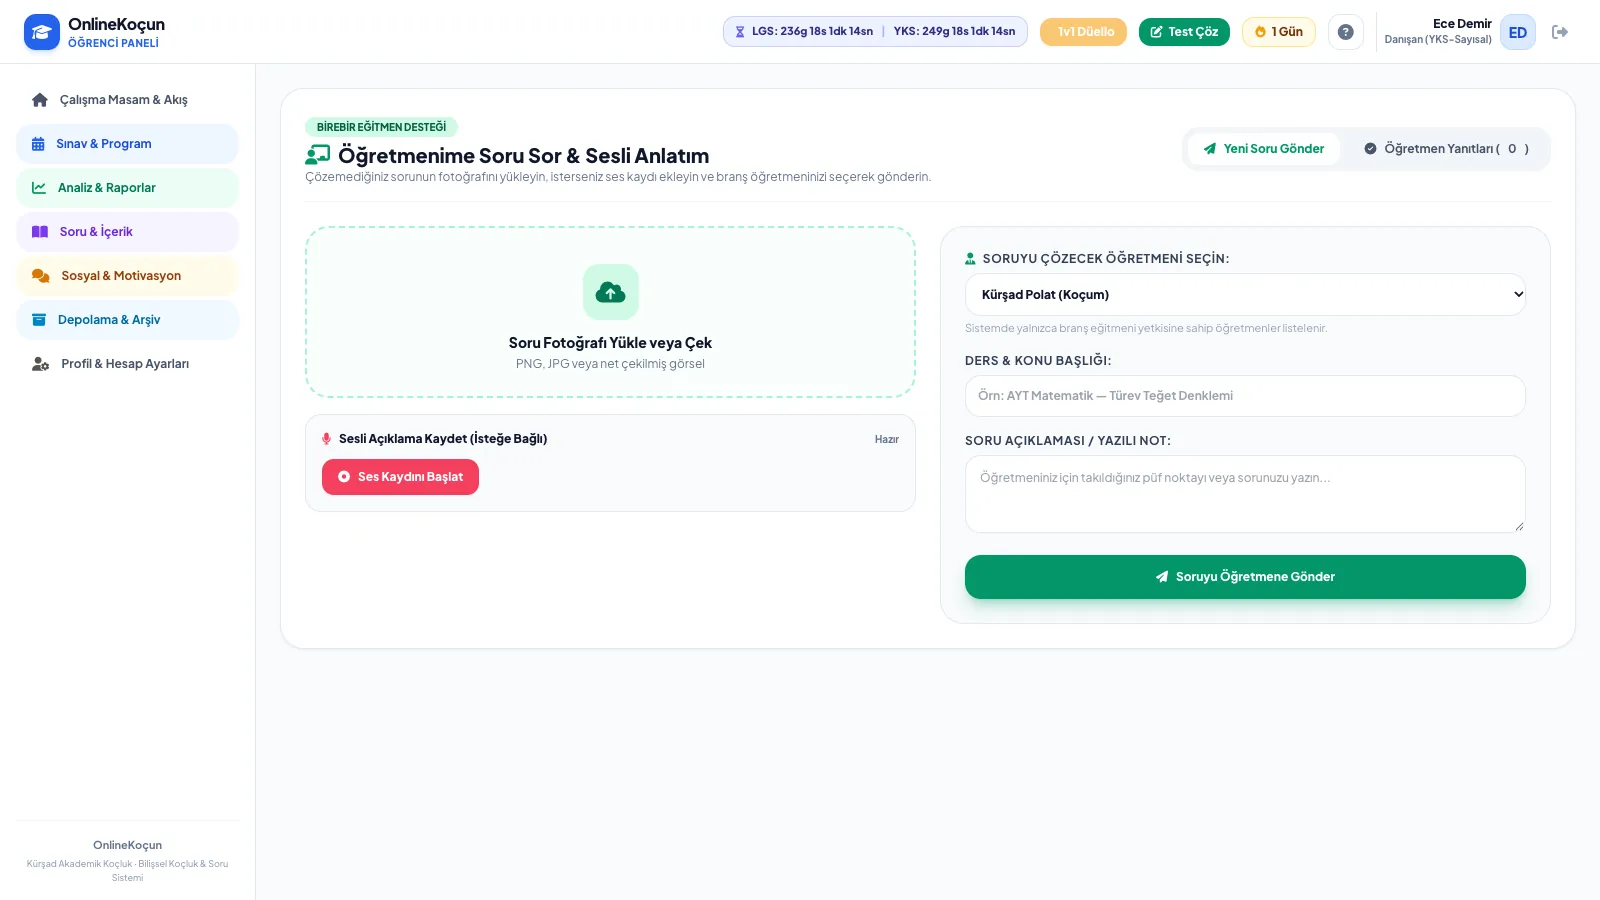Viewport: 1600px width, 900px height.
Task: Click the book icon beside Soru & İçerik
Action: [x=40, y=232]
